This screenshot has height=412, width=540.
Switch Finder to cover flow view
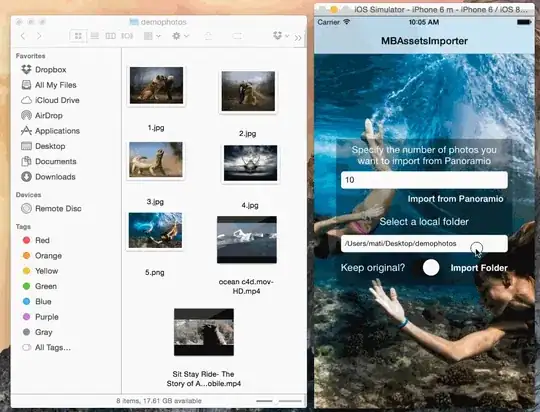point(127,36)
